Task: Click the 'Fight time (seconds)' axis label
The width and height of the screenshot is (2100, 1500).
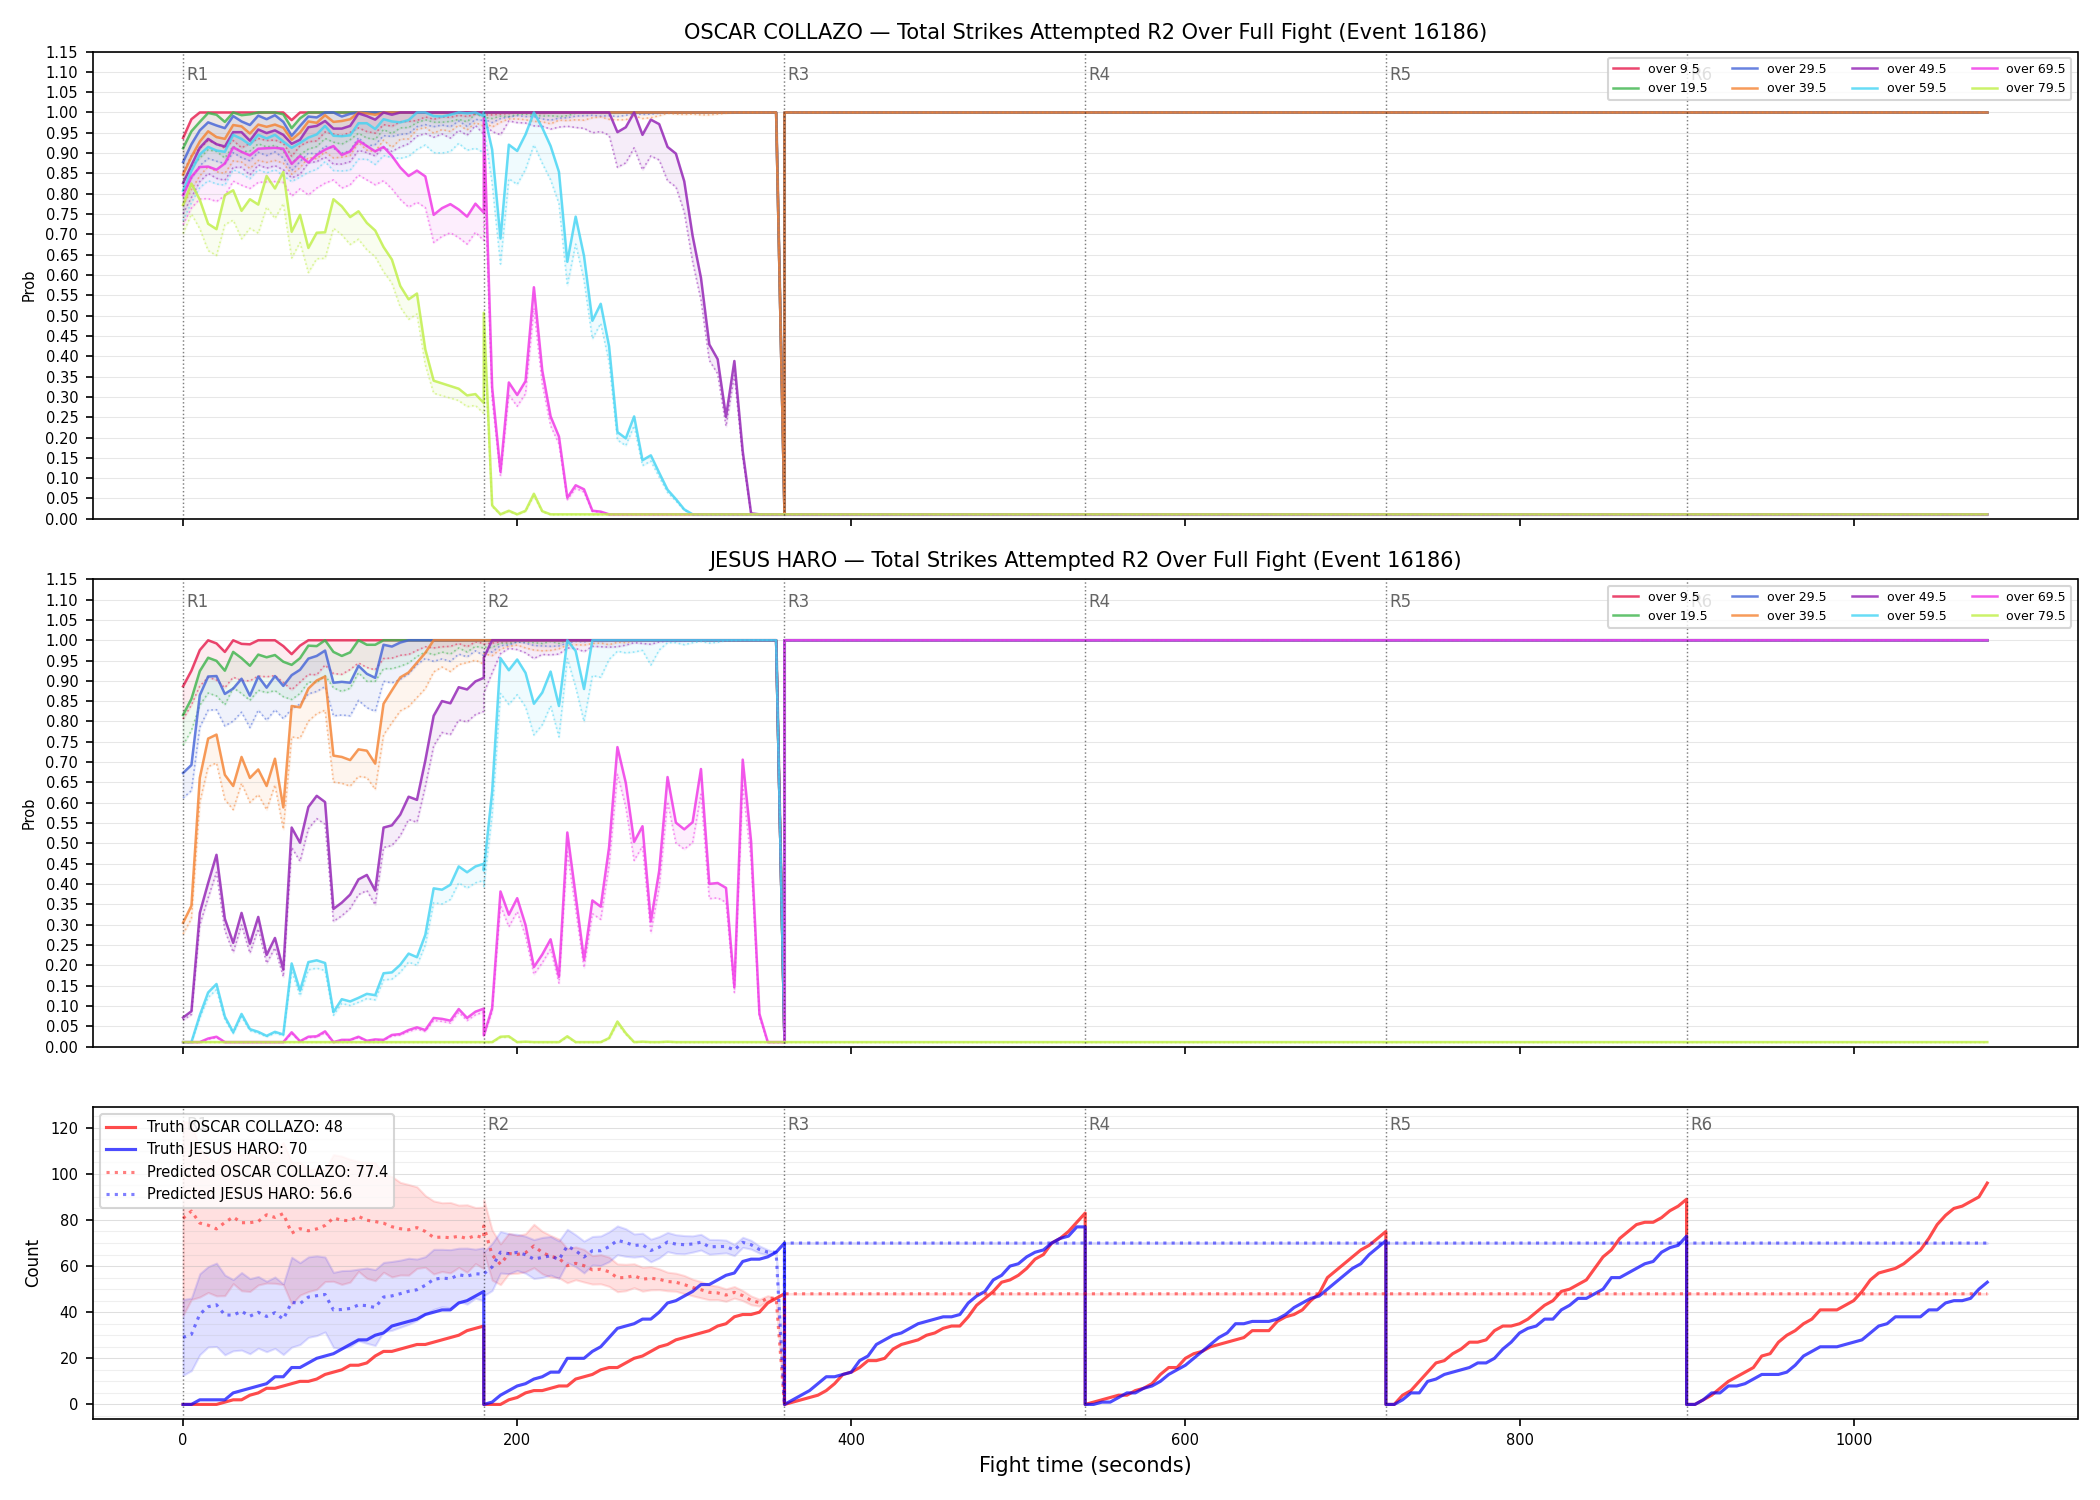Action: tap(1085, 1465)
